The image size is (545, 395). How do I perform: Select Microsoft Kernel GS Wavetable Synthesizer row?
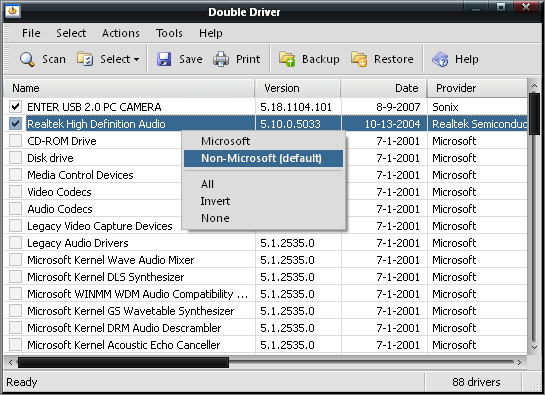[x=266, y=311]
